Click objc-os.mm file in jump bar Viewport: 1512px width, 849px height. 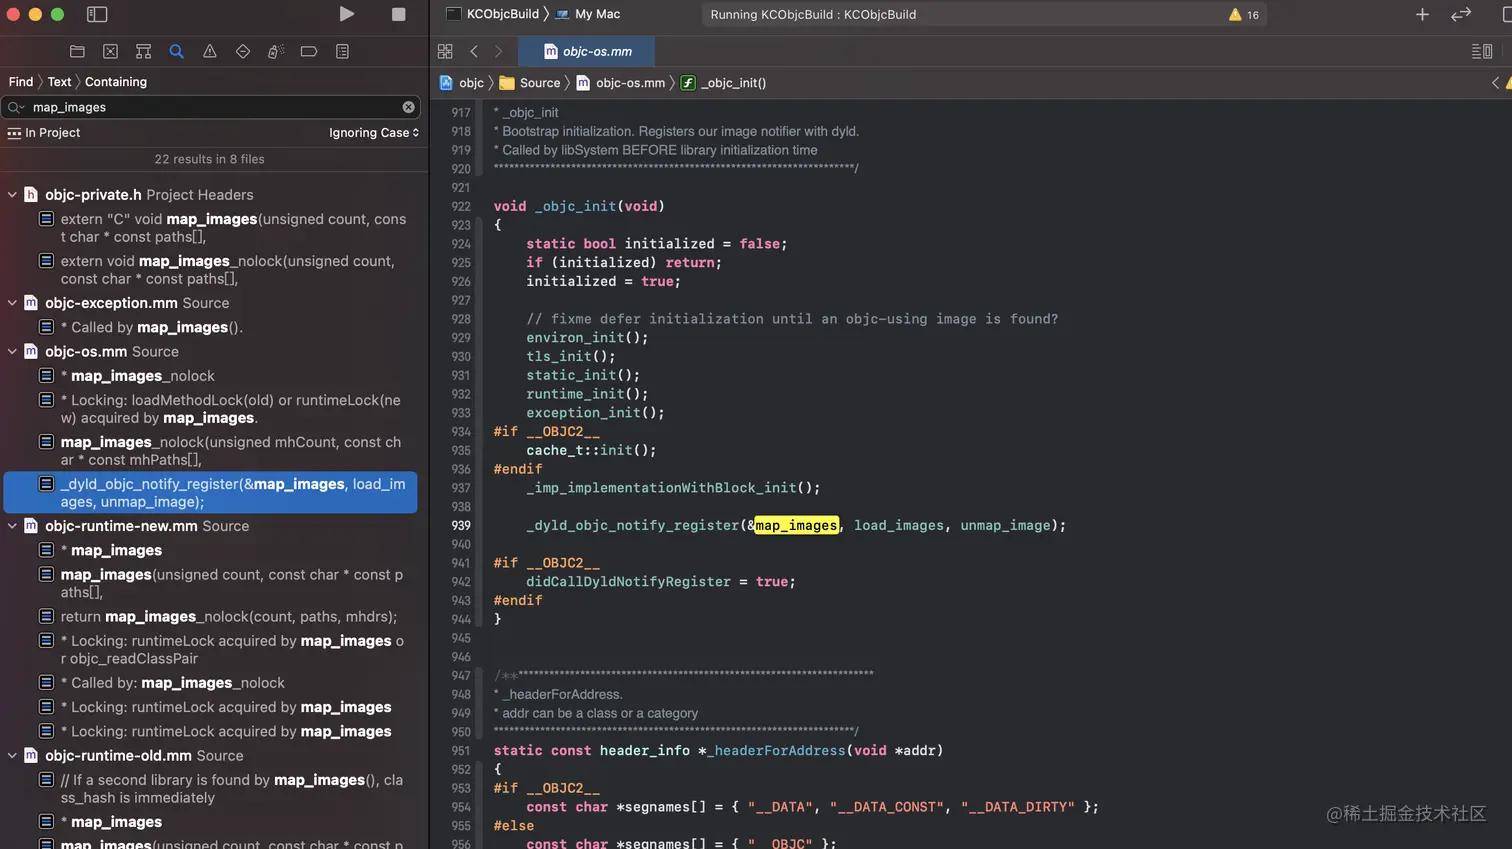click(x=621, y=83)
